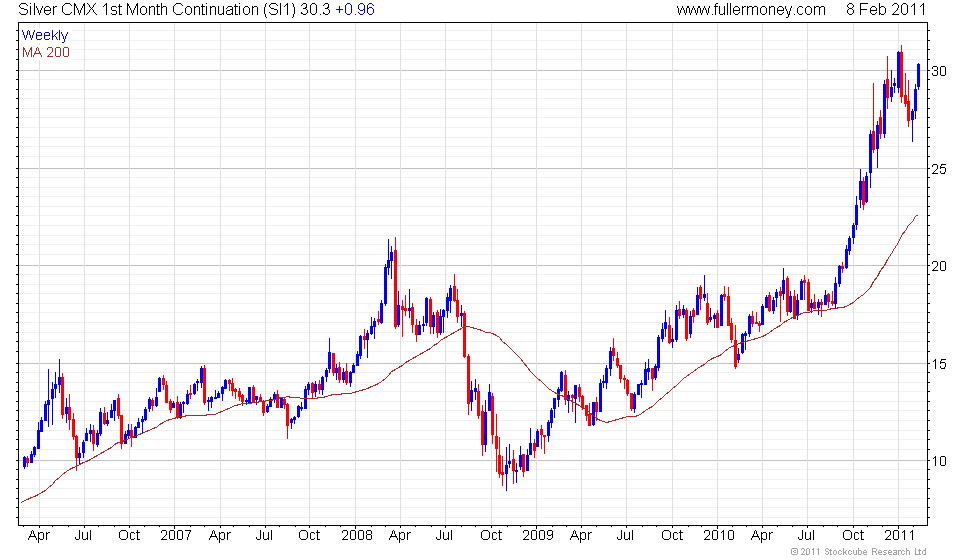This screenshot has height=560, width=980.
Task: Click the "Oct" label just before 2007
Action: 129,535
